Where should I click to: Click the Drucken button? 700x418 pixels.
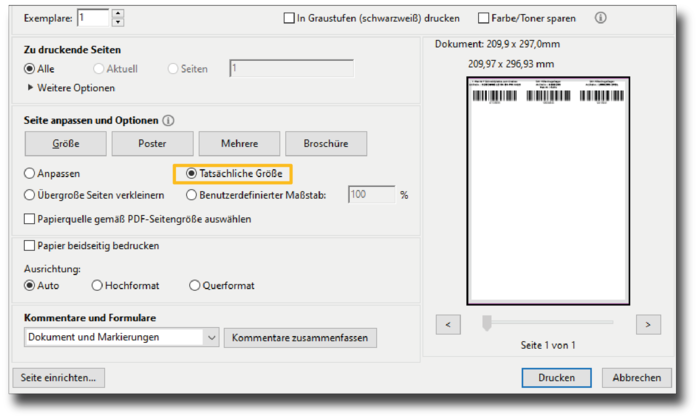tap(556, 378)
